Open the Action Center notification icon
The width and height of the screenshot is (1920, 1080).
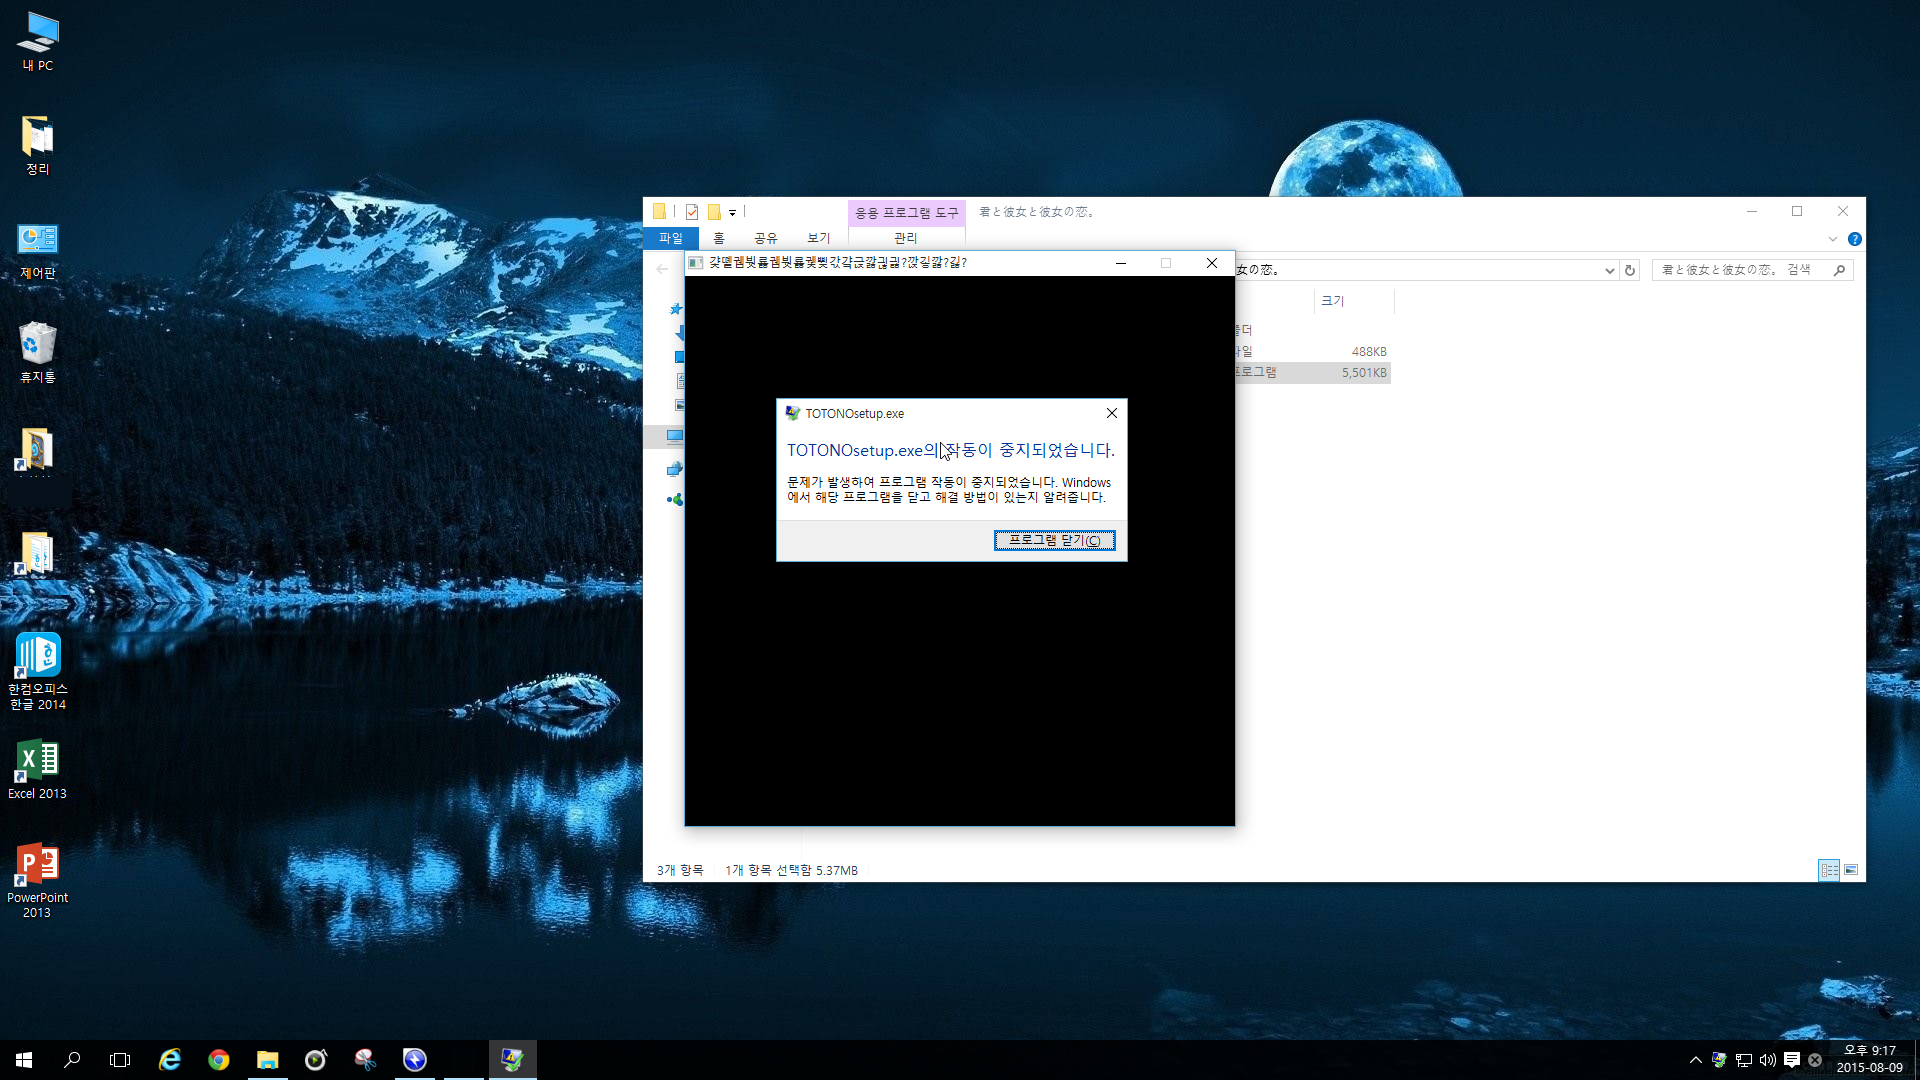pyautogui.click(x=1794, y=1059)
